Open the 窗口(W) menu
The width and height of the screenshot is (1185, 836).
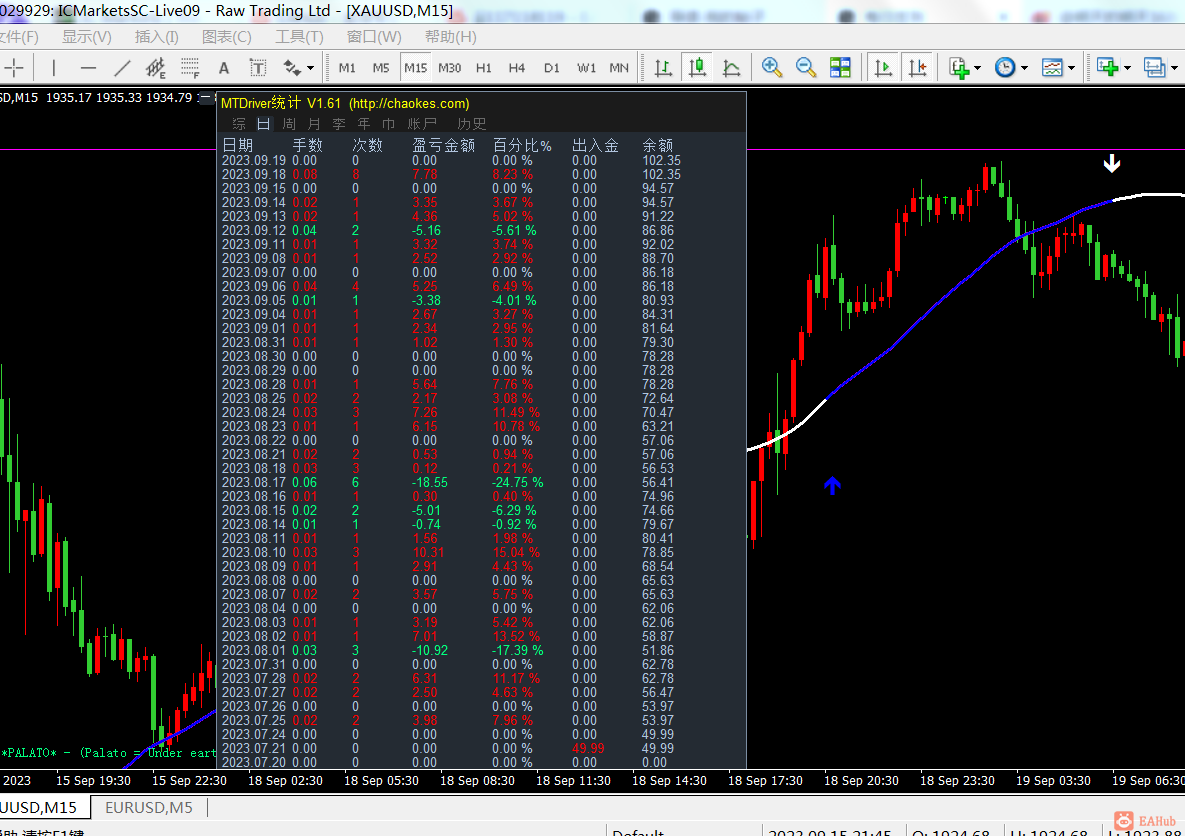pyautogui.click(x=373, y=36)
